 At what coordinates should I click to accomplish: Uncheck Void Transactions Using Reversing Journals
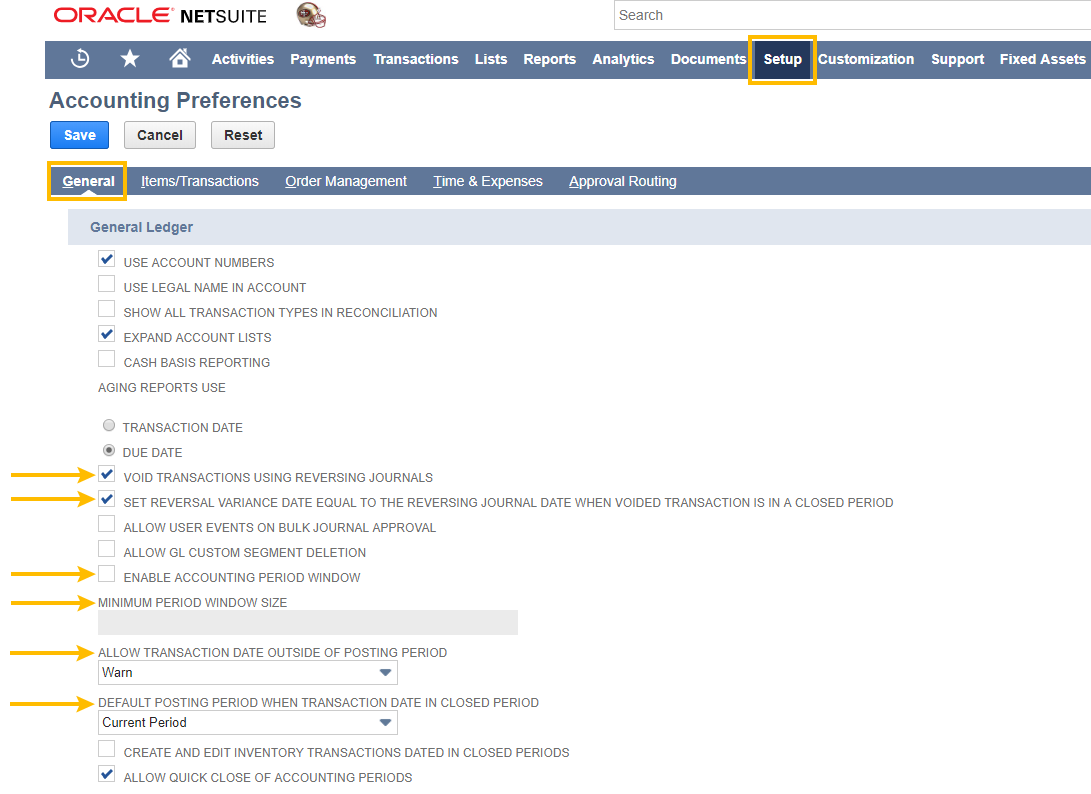(106, 475)
